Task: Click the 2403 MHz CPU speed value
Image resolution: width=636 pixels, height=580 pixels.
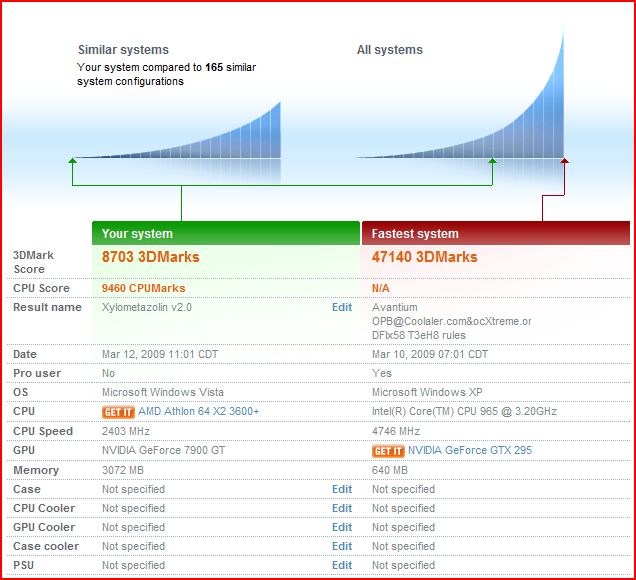Action: (x=126, y=431)
